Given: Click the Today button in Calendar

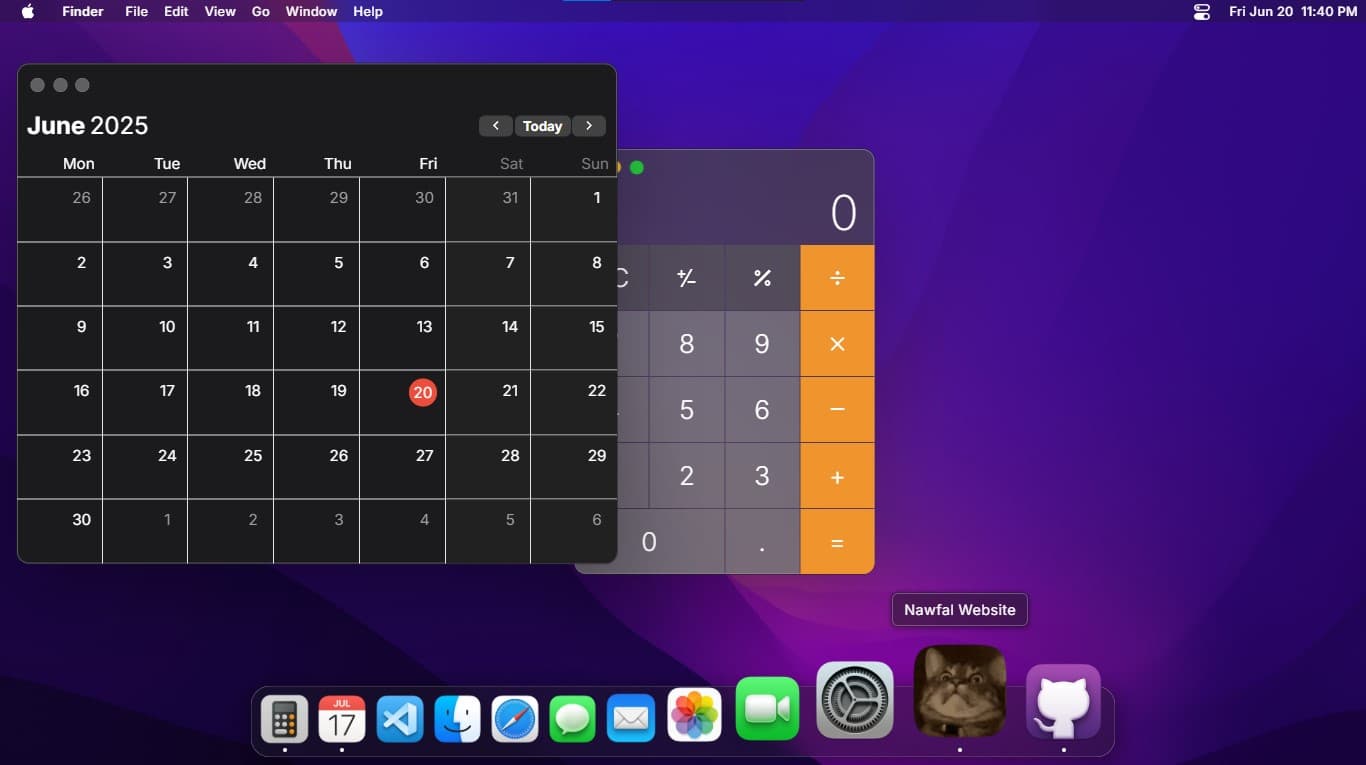Looking at the screenshot, I should click(542, 126).
